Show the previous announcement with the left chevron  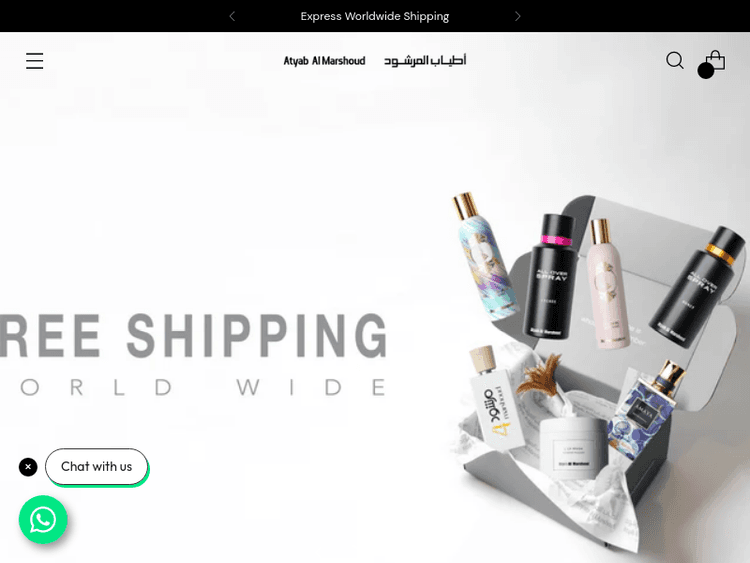(x=232, y=16)
